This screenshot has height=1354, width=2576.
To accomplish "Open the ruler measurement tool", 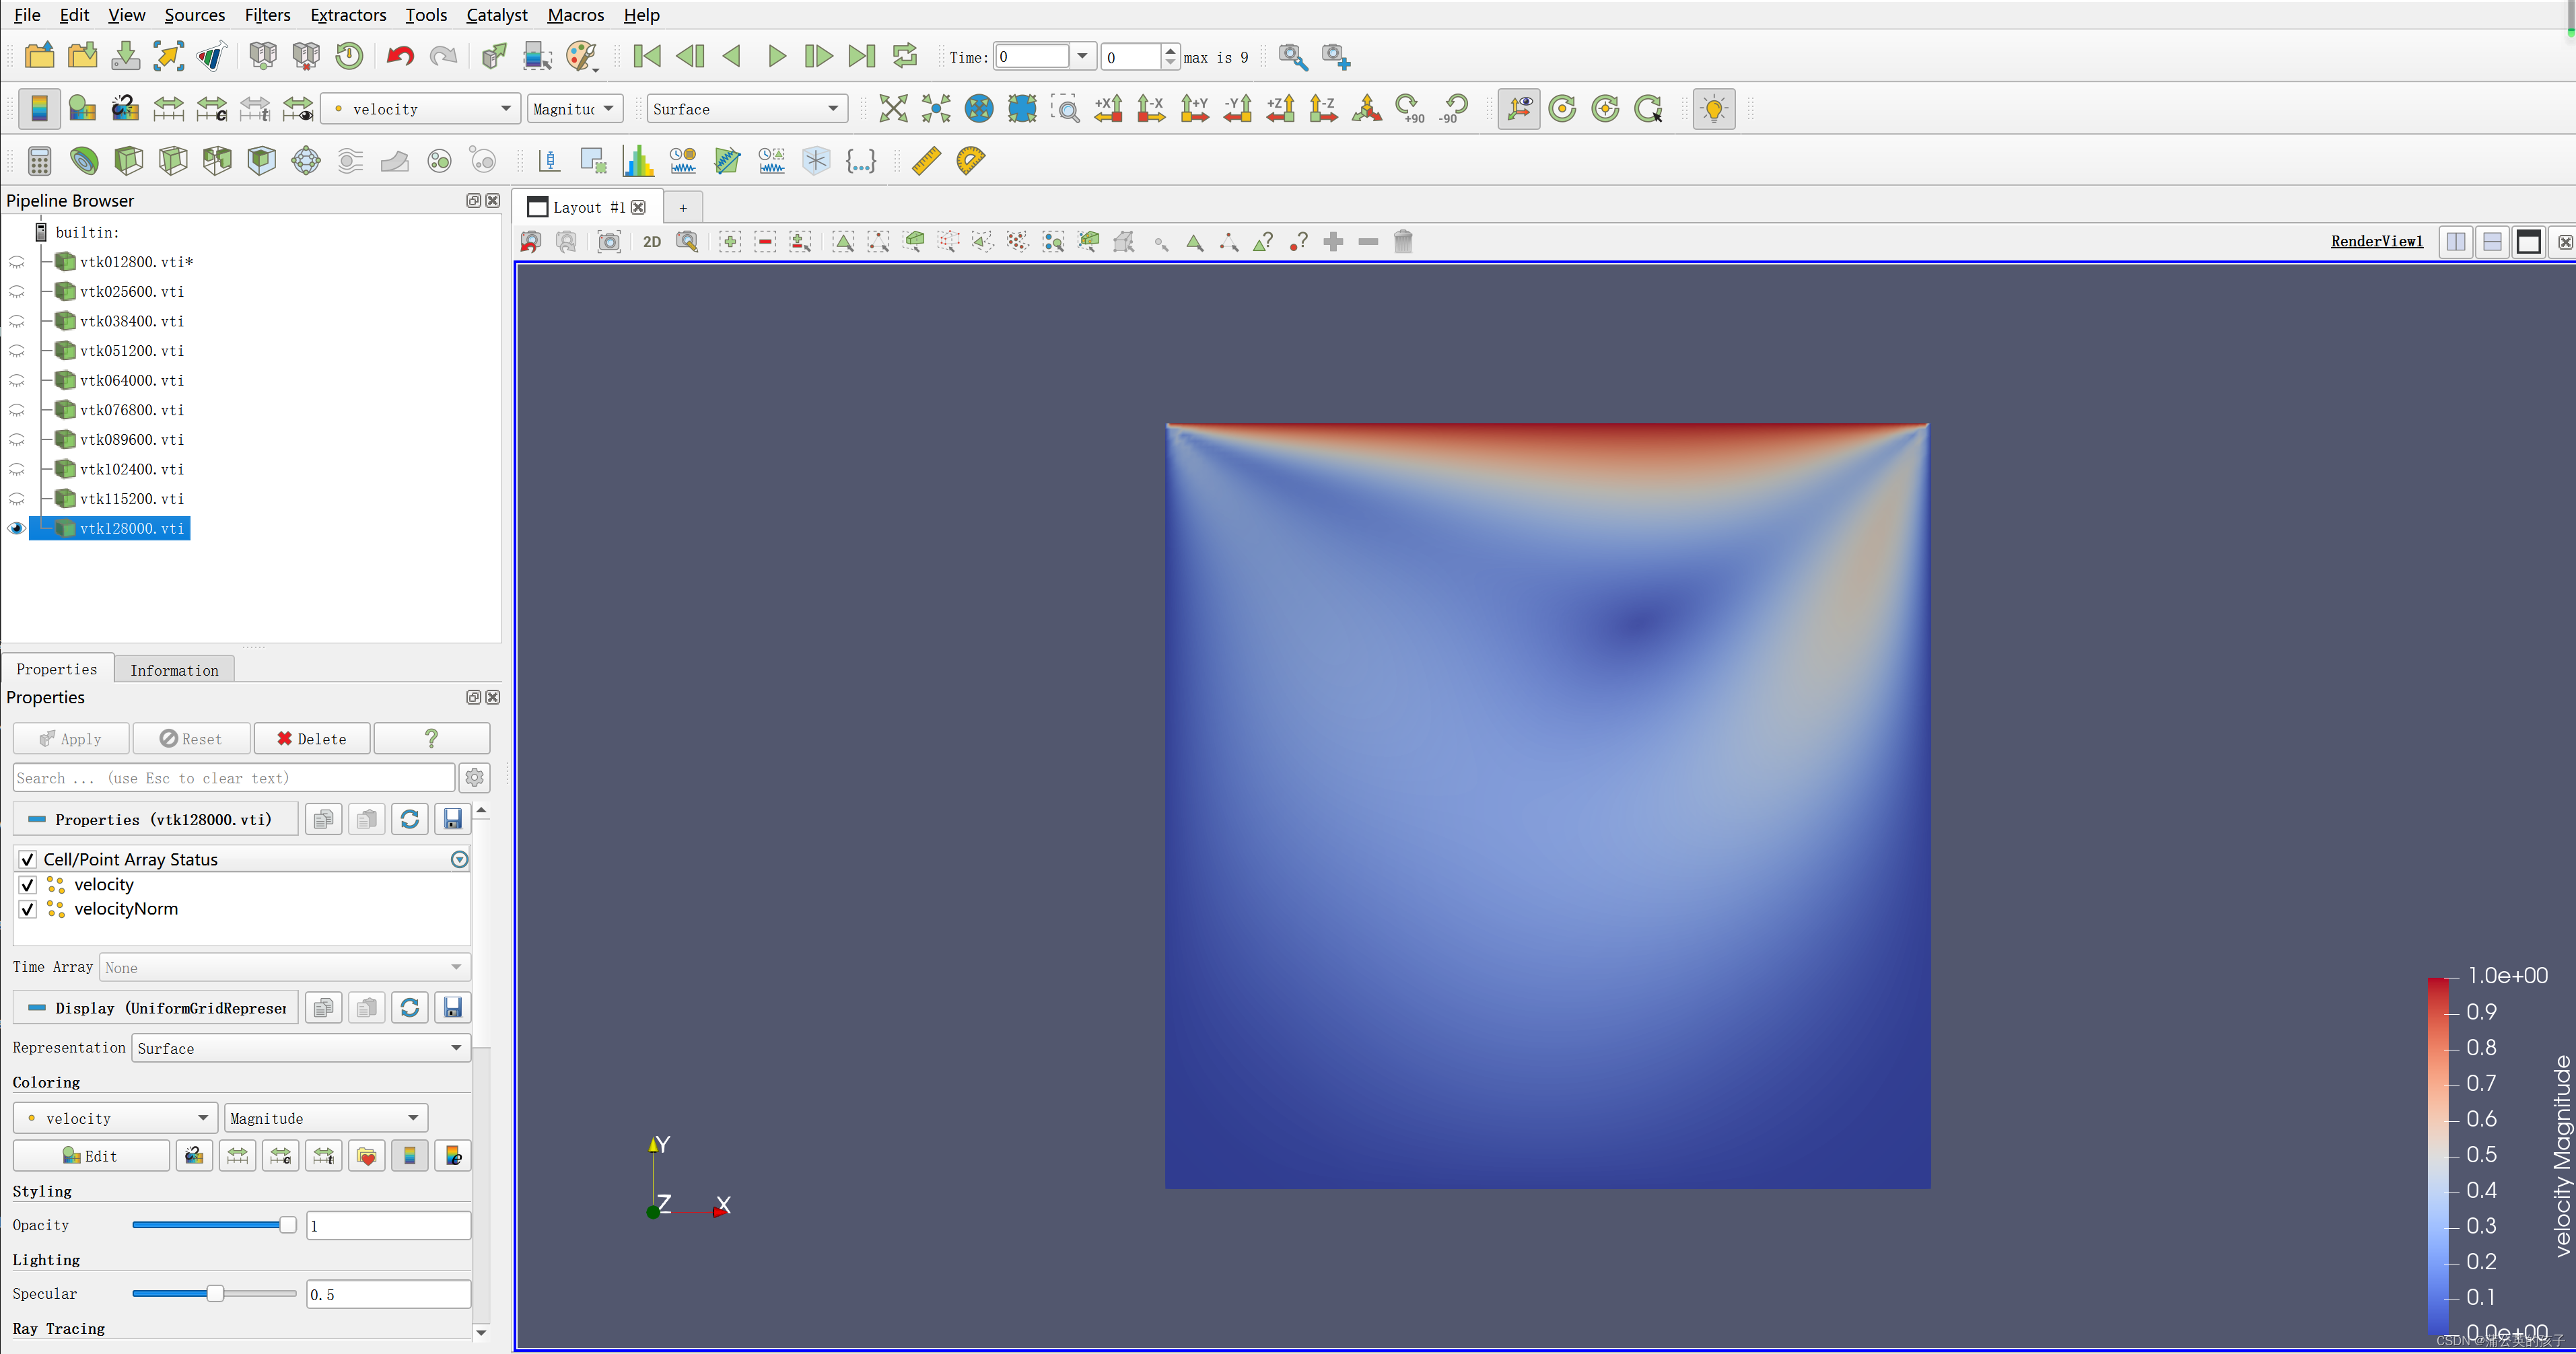I will [x=926, y=161].
